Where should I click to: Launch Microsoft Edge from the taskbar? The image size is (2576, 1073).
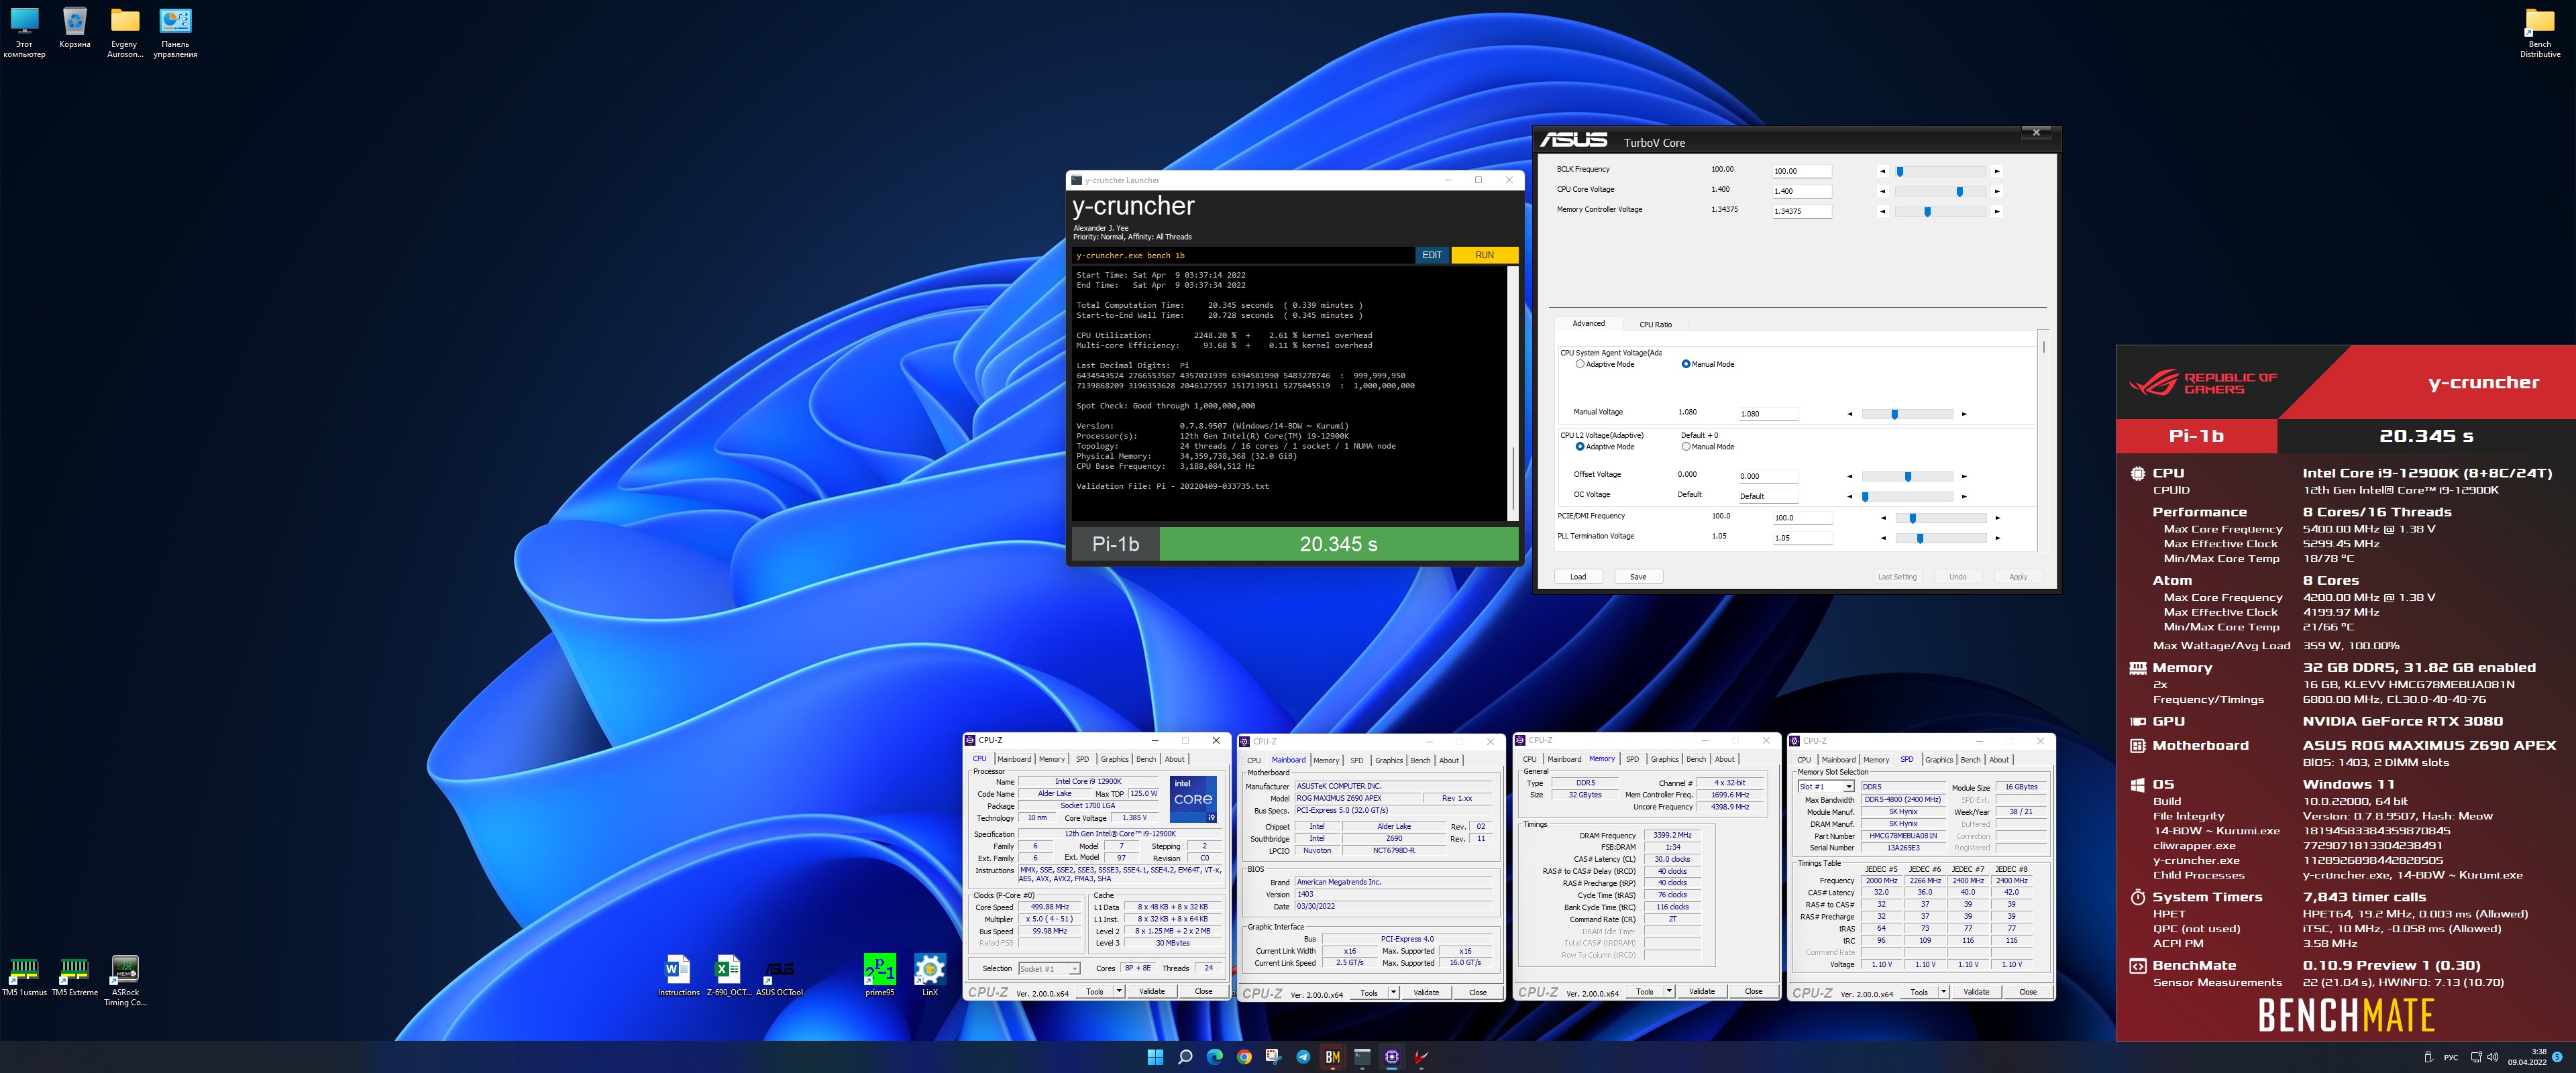coord(1214,1057)
